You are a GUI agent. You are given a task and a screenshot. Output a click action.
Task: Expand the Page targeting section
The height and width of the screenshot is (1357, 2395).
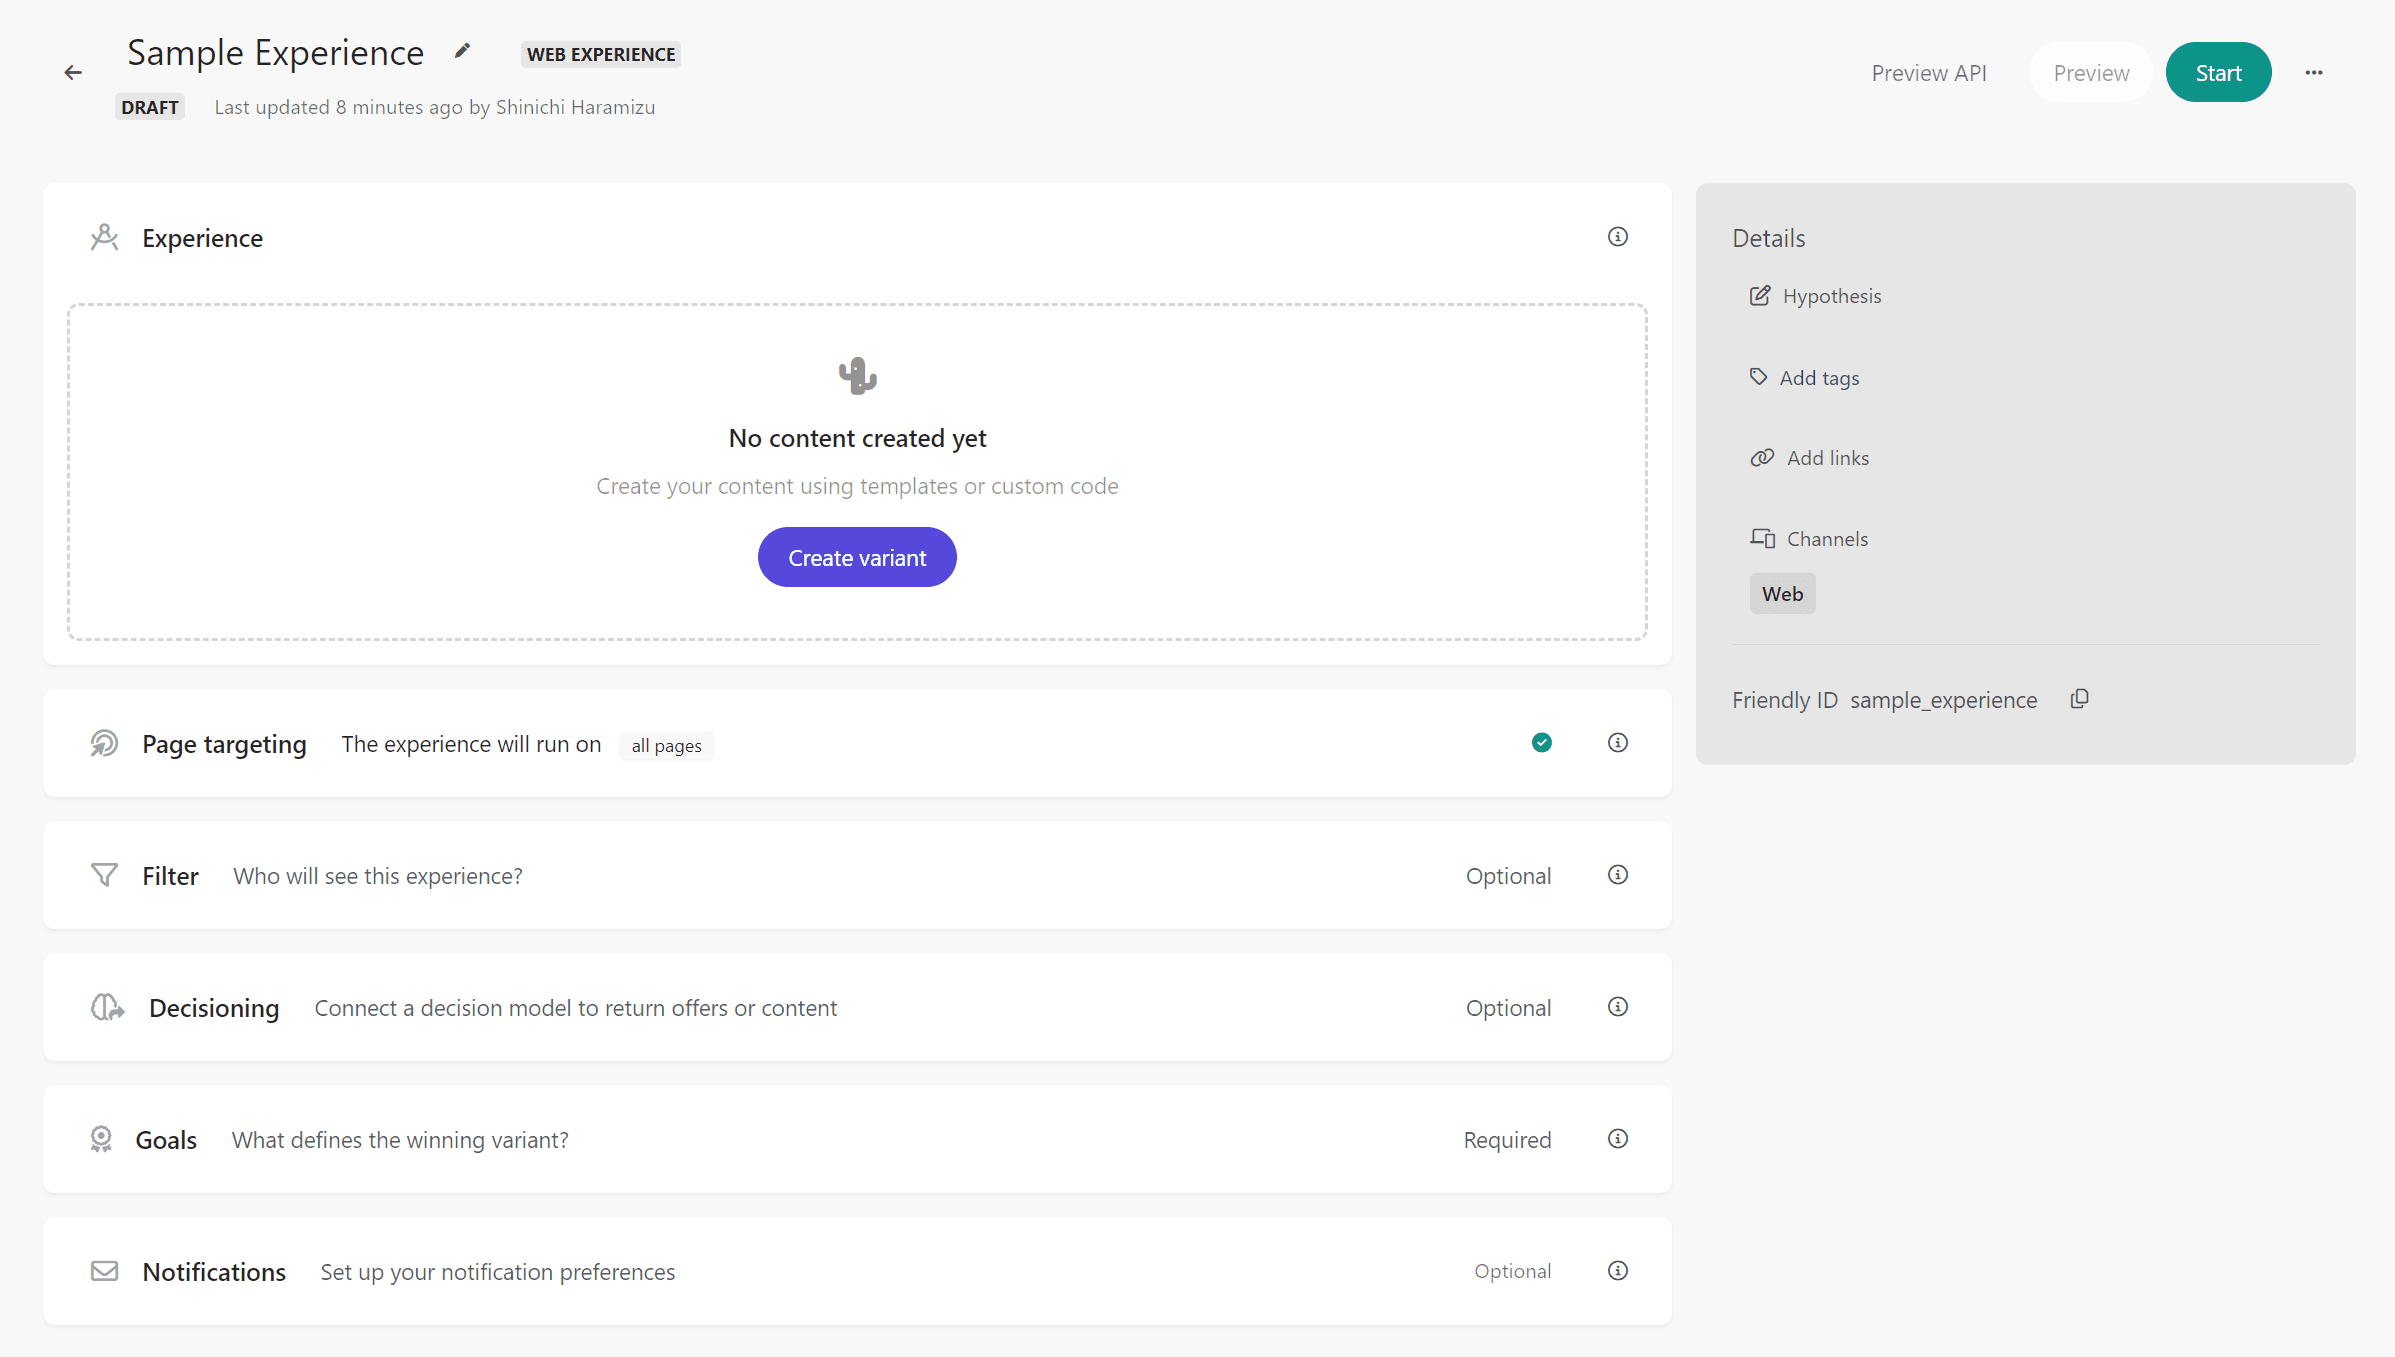tap(857, 743)
